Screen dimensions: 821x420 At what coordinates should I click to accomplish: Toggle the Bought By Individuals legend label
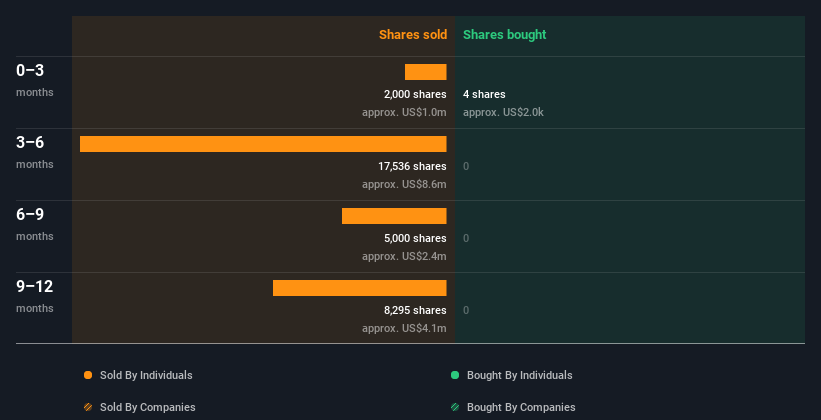pos(519,375)
